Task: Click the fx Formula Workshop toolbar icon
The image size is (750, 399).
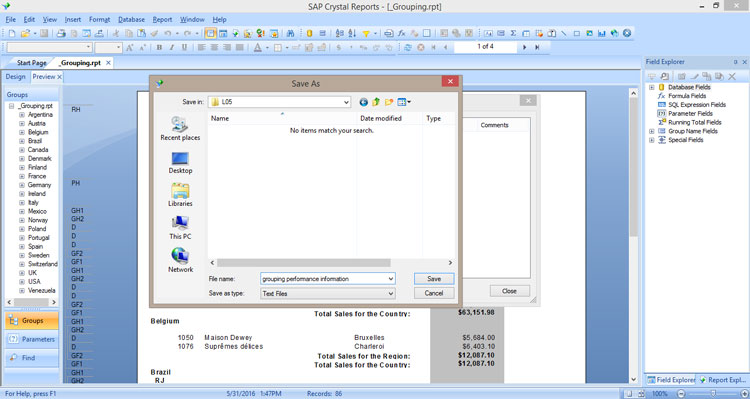Action: pyautogui.click(x=401, y=33)
